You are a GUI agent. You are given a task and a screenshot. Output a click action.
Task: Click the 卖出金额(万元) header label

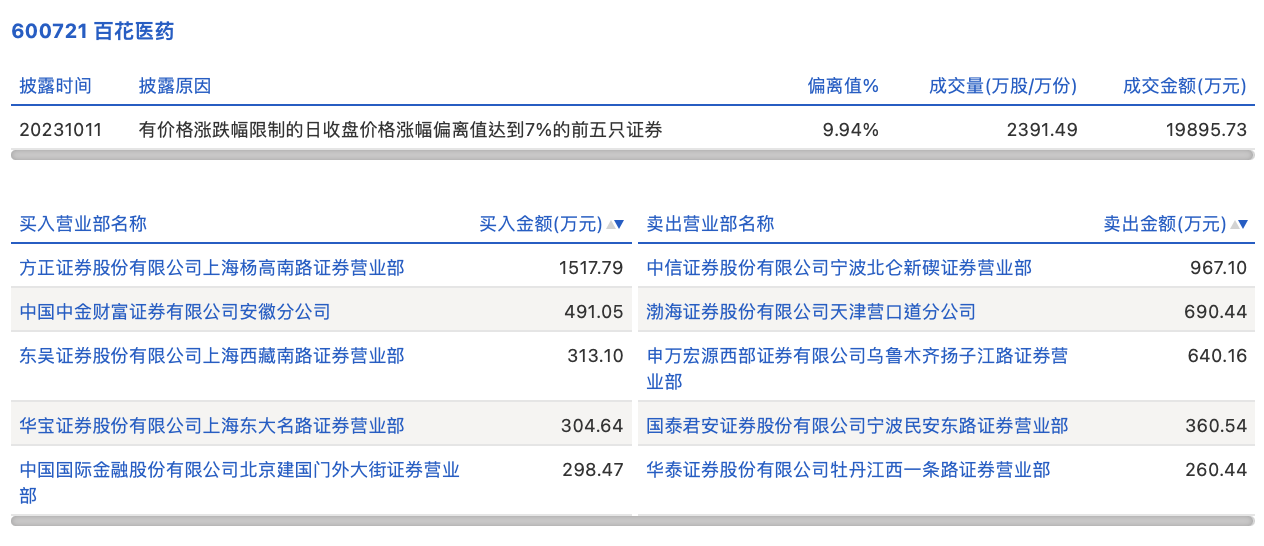[1165, 224]
